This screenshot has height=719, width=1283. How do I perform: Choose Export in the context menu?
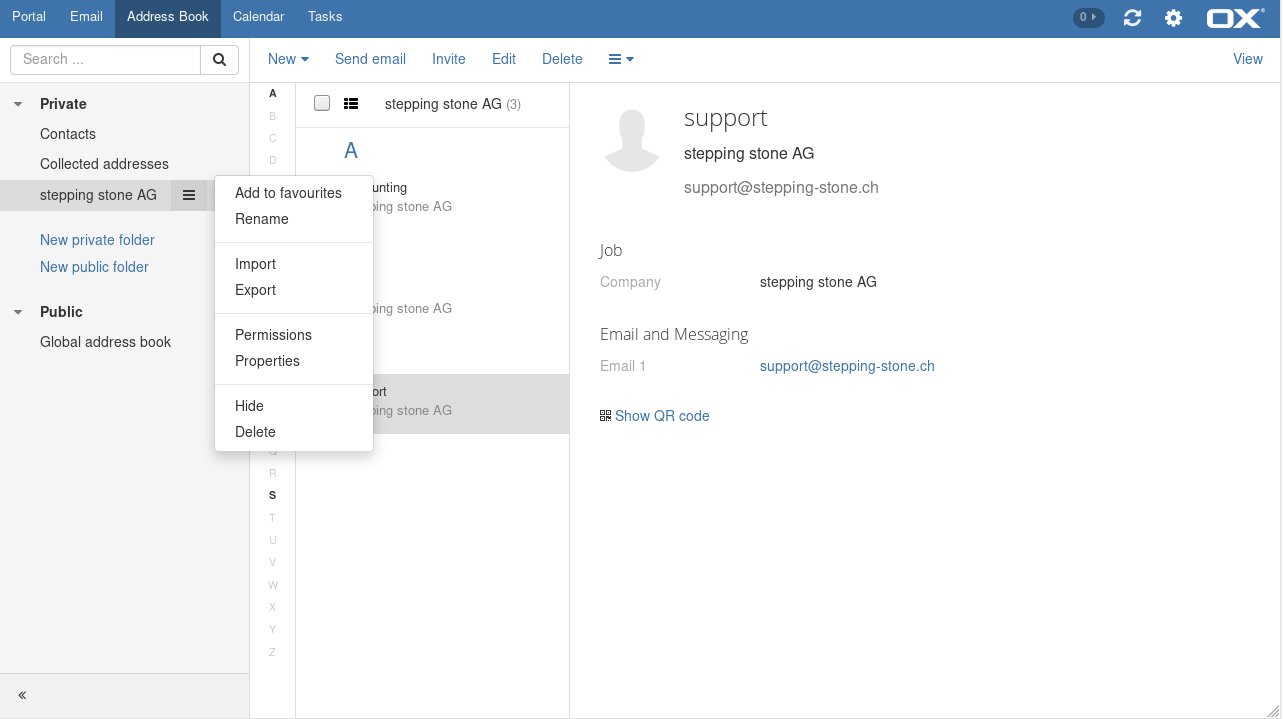[x=255, y=290]
